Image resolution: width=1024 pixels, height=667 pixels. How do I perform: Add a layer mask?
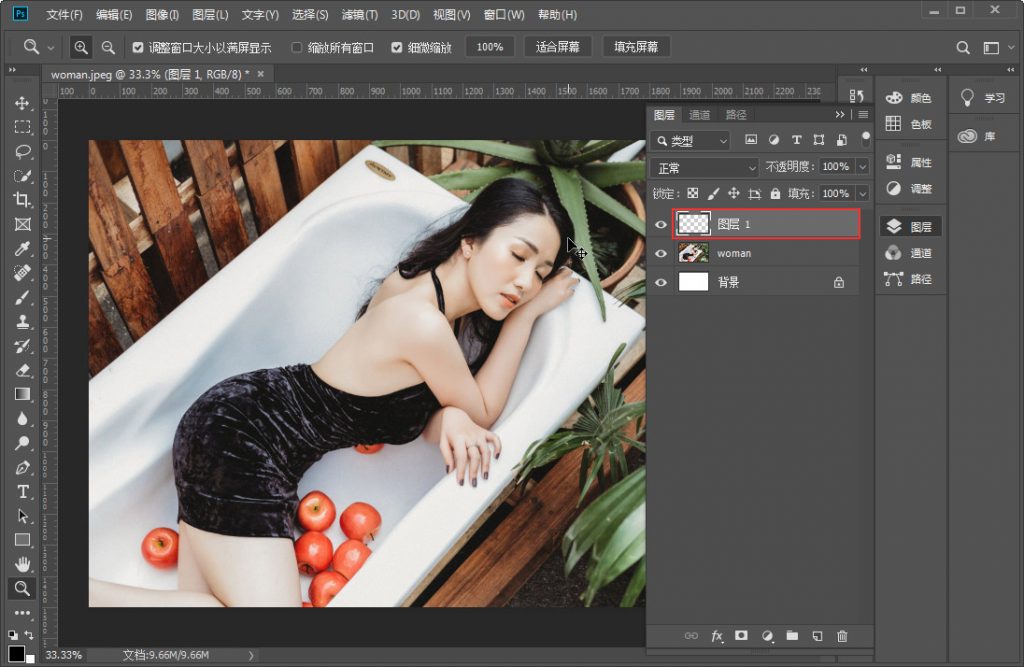[x=741, y=636]
